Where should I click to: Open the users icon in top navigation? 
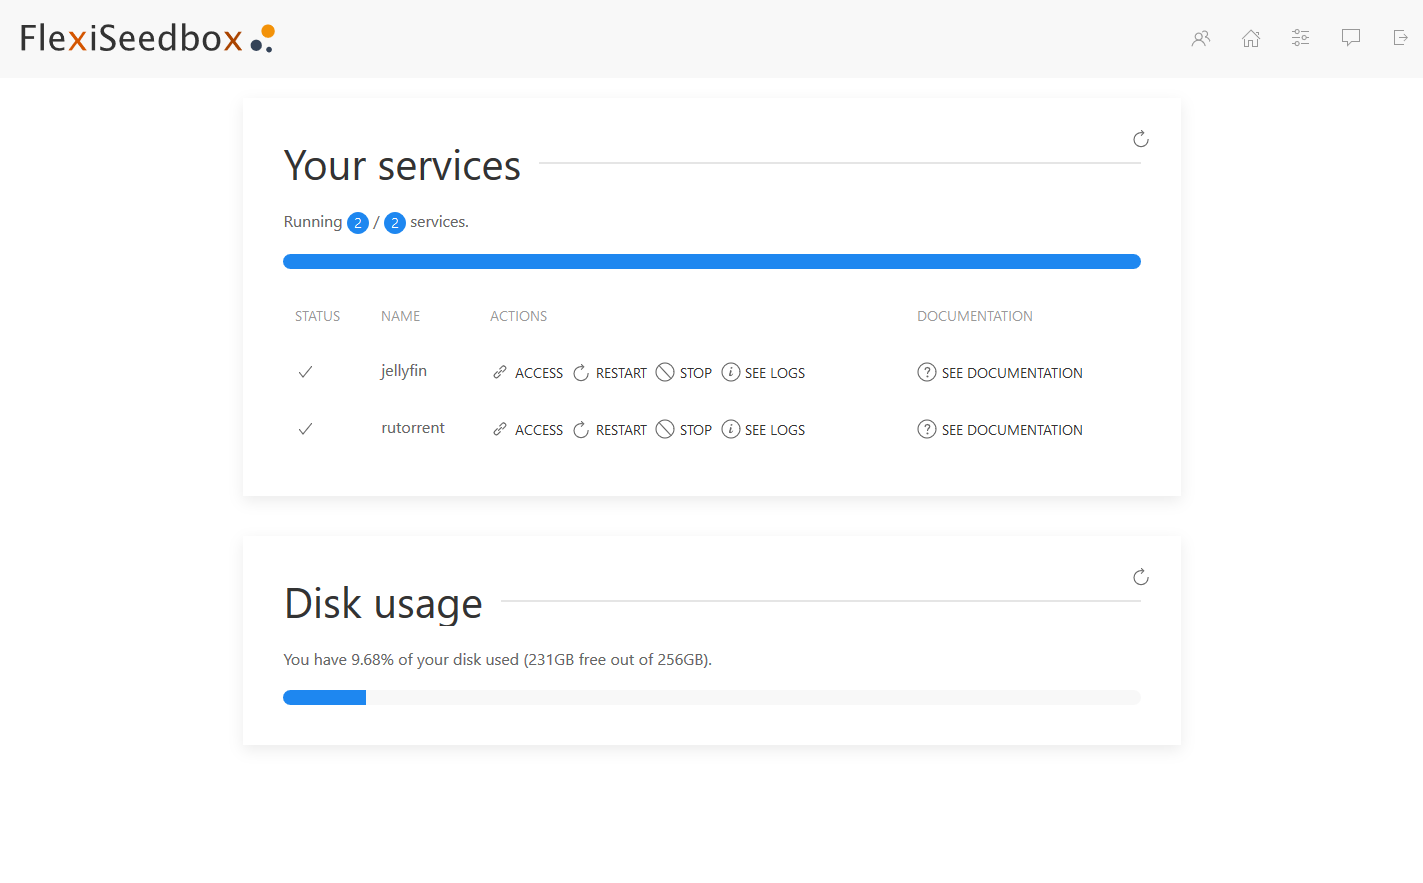tap(1201, 38)
